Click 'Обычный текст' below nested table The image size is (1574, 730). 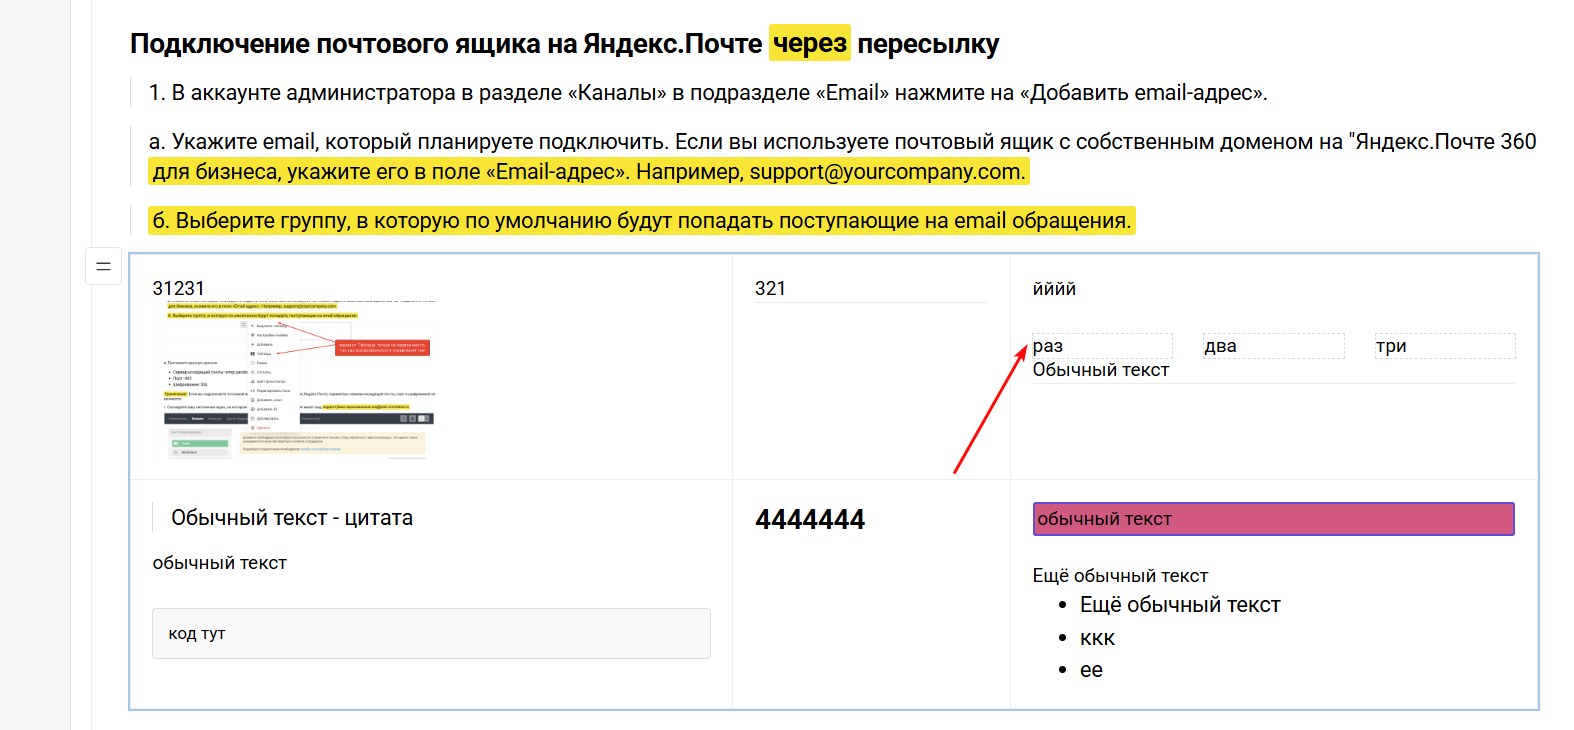pos(1101,370)
